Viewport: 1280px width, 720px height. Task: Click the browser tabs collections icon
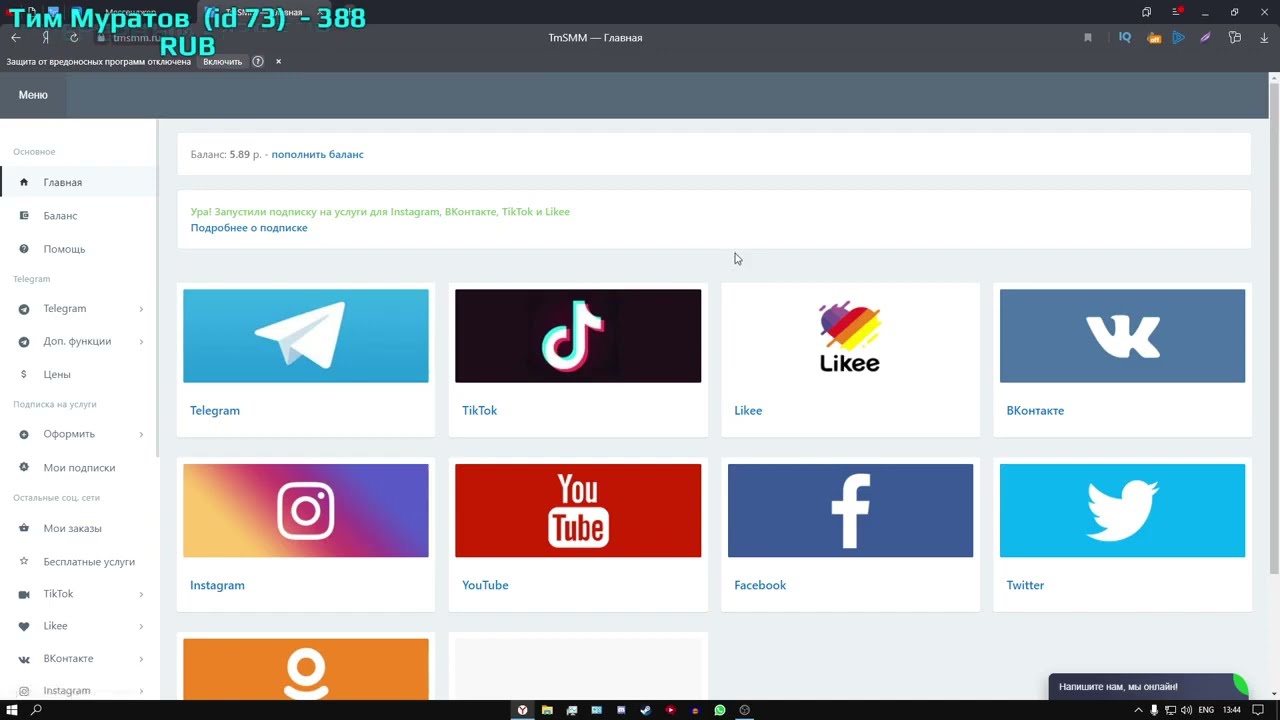pos(1147,12)
